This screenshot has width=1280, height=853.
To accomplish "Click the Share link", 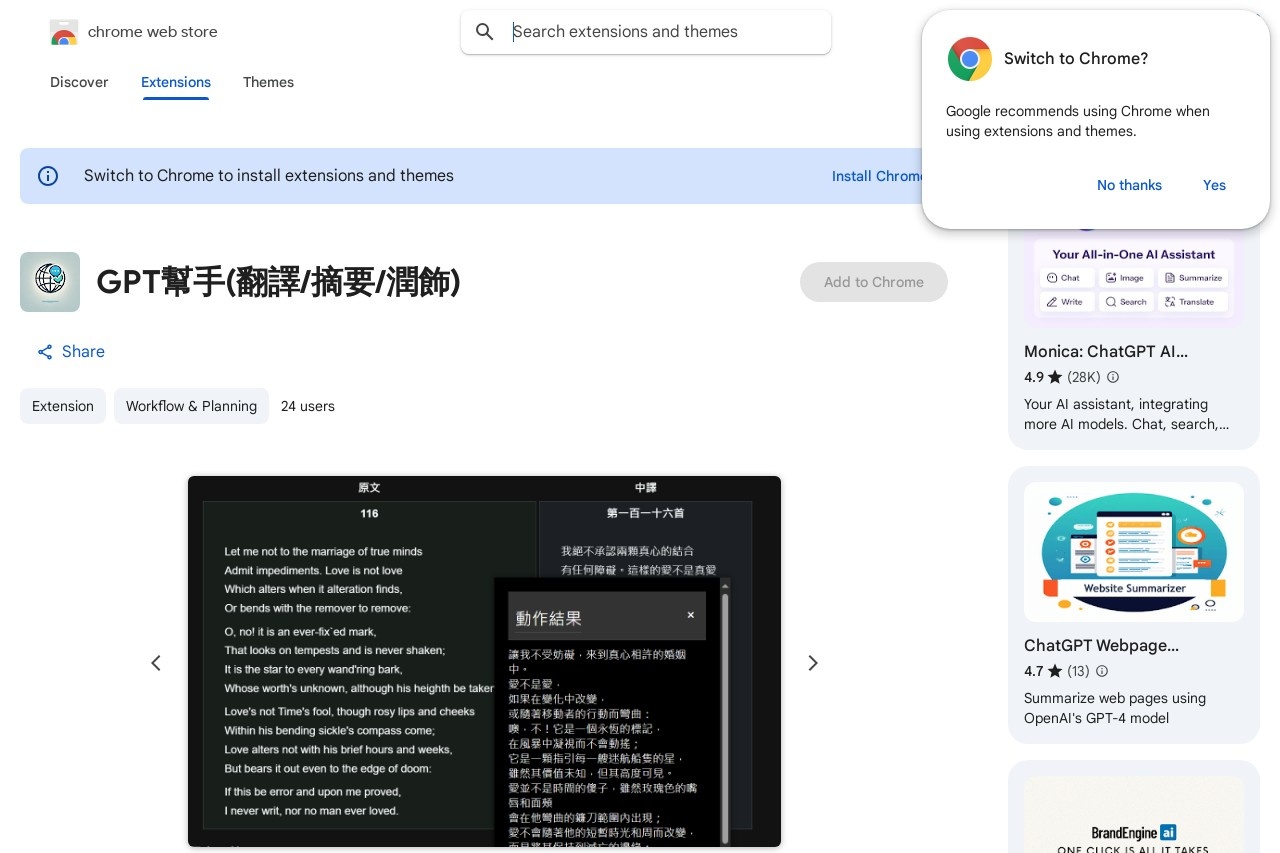I will (x=71, y=352).
